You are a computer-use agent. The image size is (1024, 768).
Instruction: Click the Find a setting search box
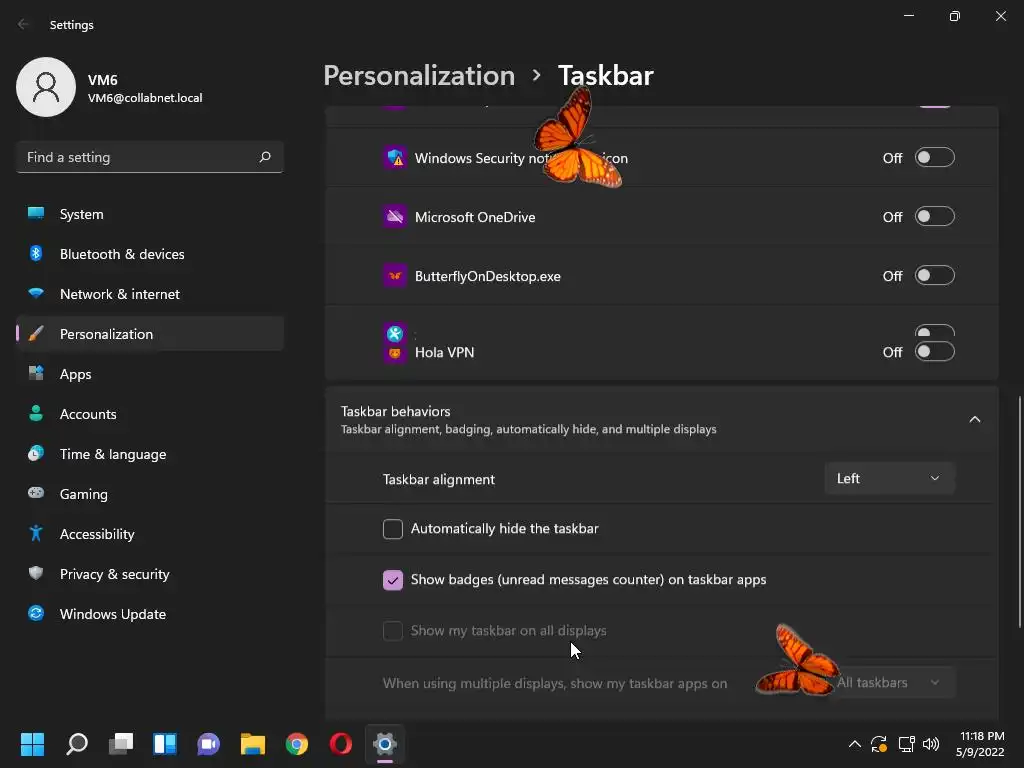point(140,157)
